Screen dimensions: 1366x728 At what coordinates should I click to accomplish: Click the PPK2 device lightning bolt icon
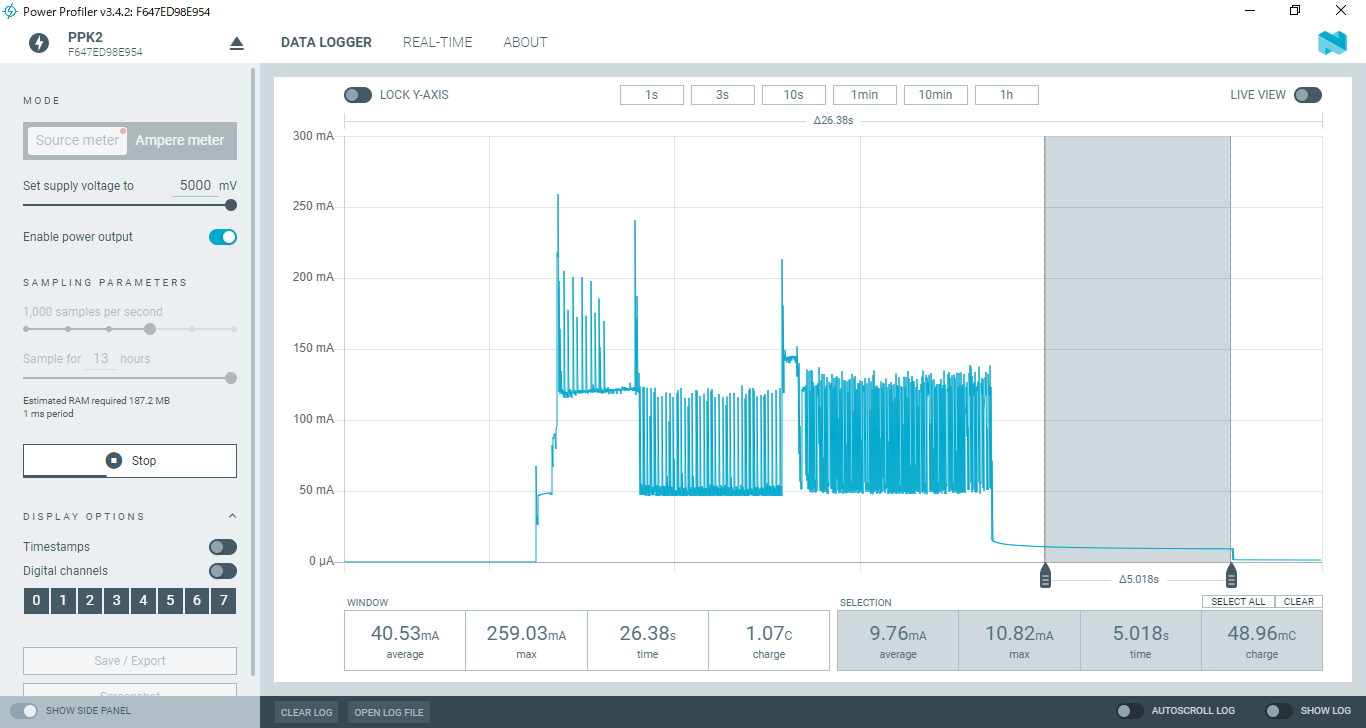point(38,43)
